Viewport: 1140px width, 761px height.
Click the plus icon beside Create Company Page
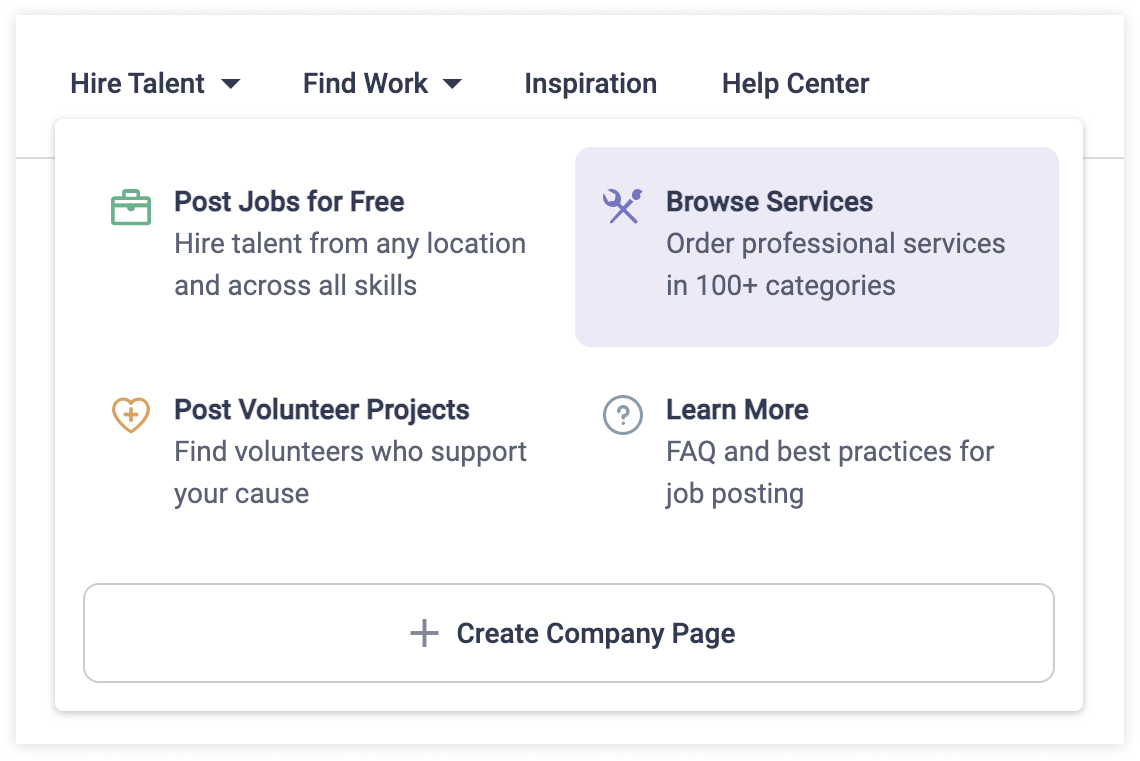click(x=424, y=633)
